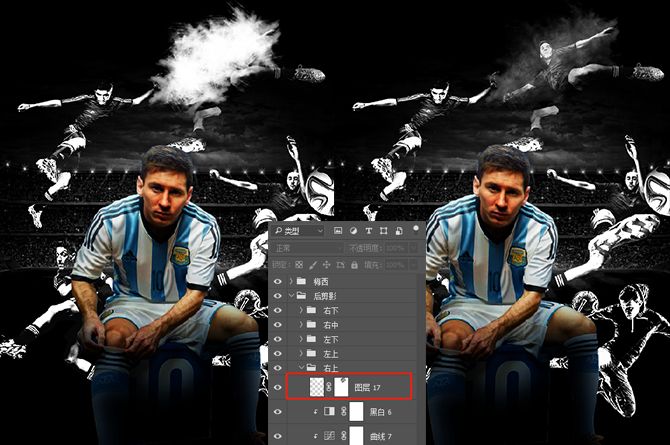The height and width of the screenshot is (445, 670).
Task: Expand the 左下 group
Action: pyautogui.click(x=301, y=339)
